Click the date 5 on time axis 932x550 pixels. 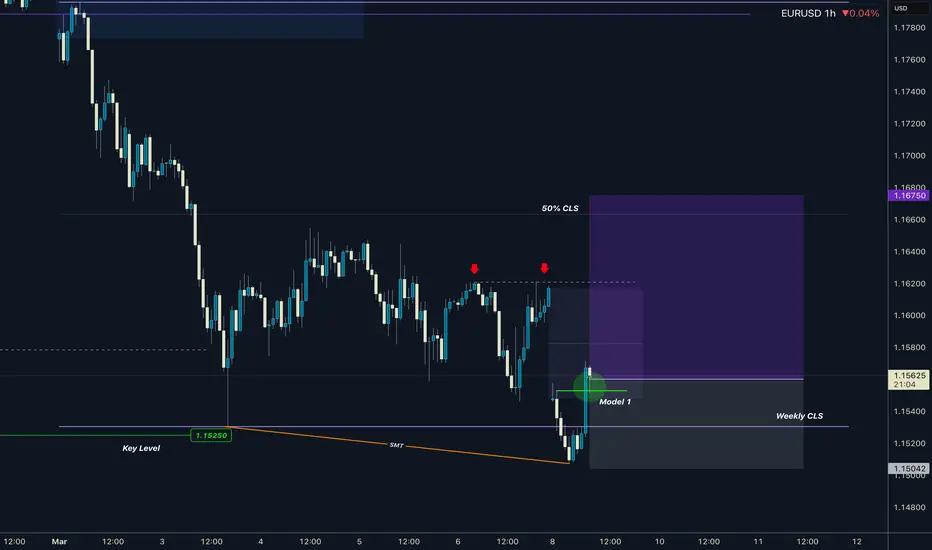[x=359, y=542]
